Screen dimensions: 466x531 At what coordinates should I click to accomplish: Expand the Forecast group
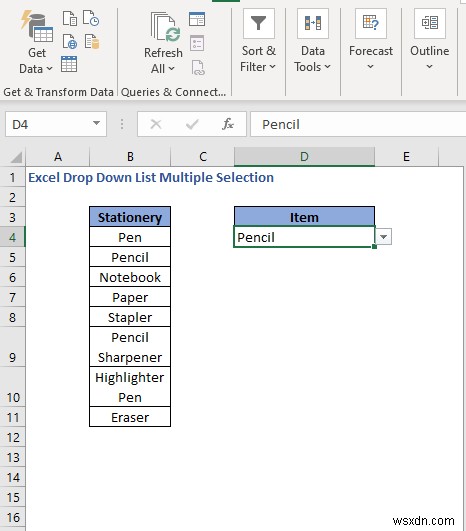371,41
